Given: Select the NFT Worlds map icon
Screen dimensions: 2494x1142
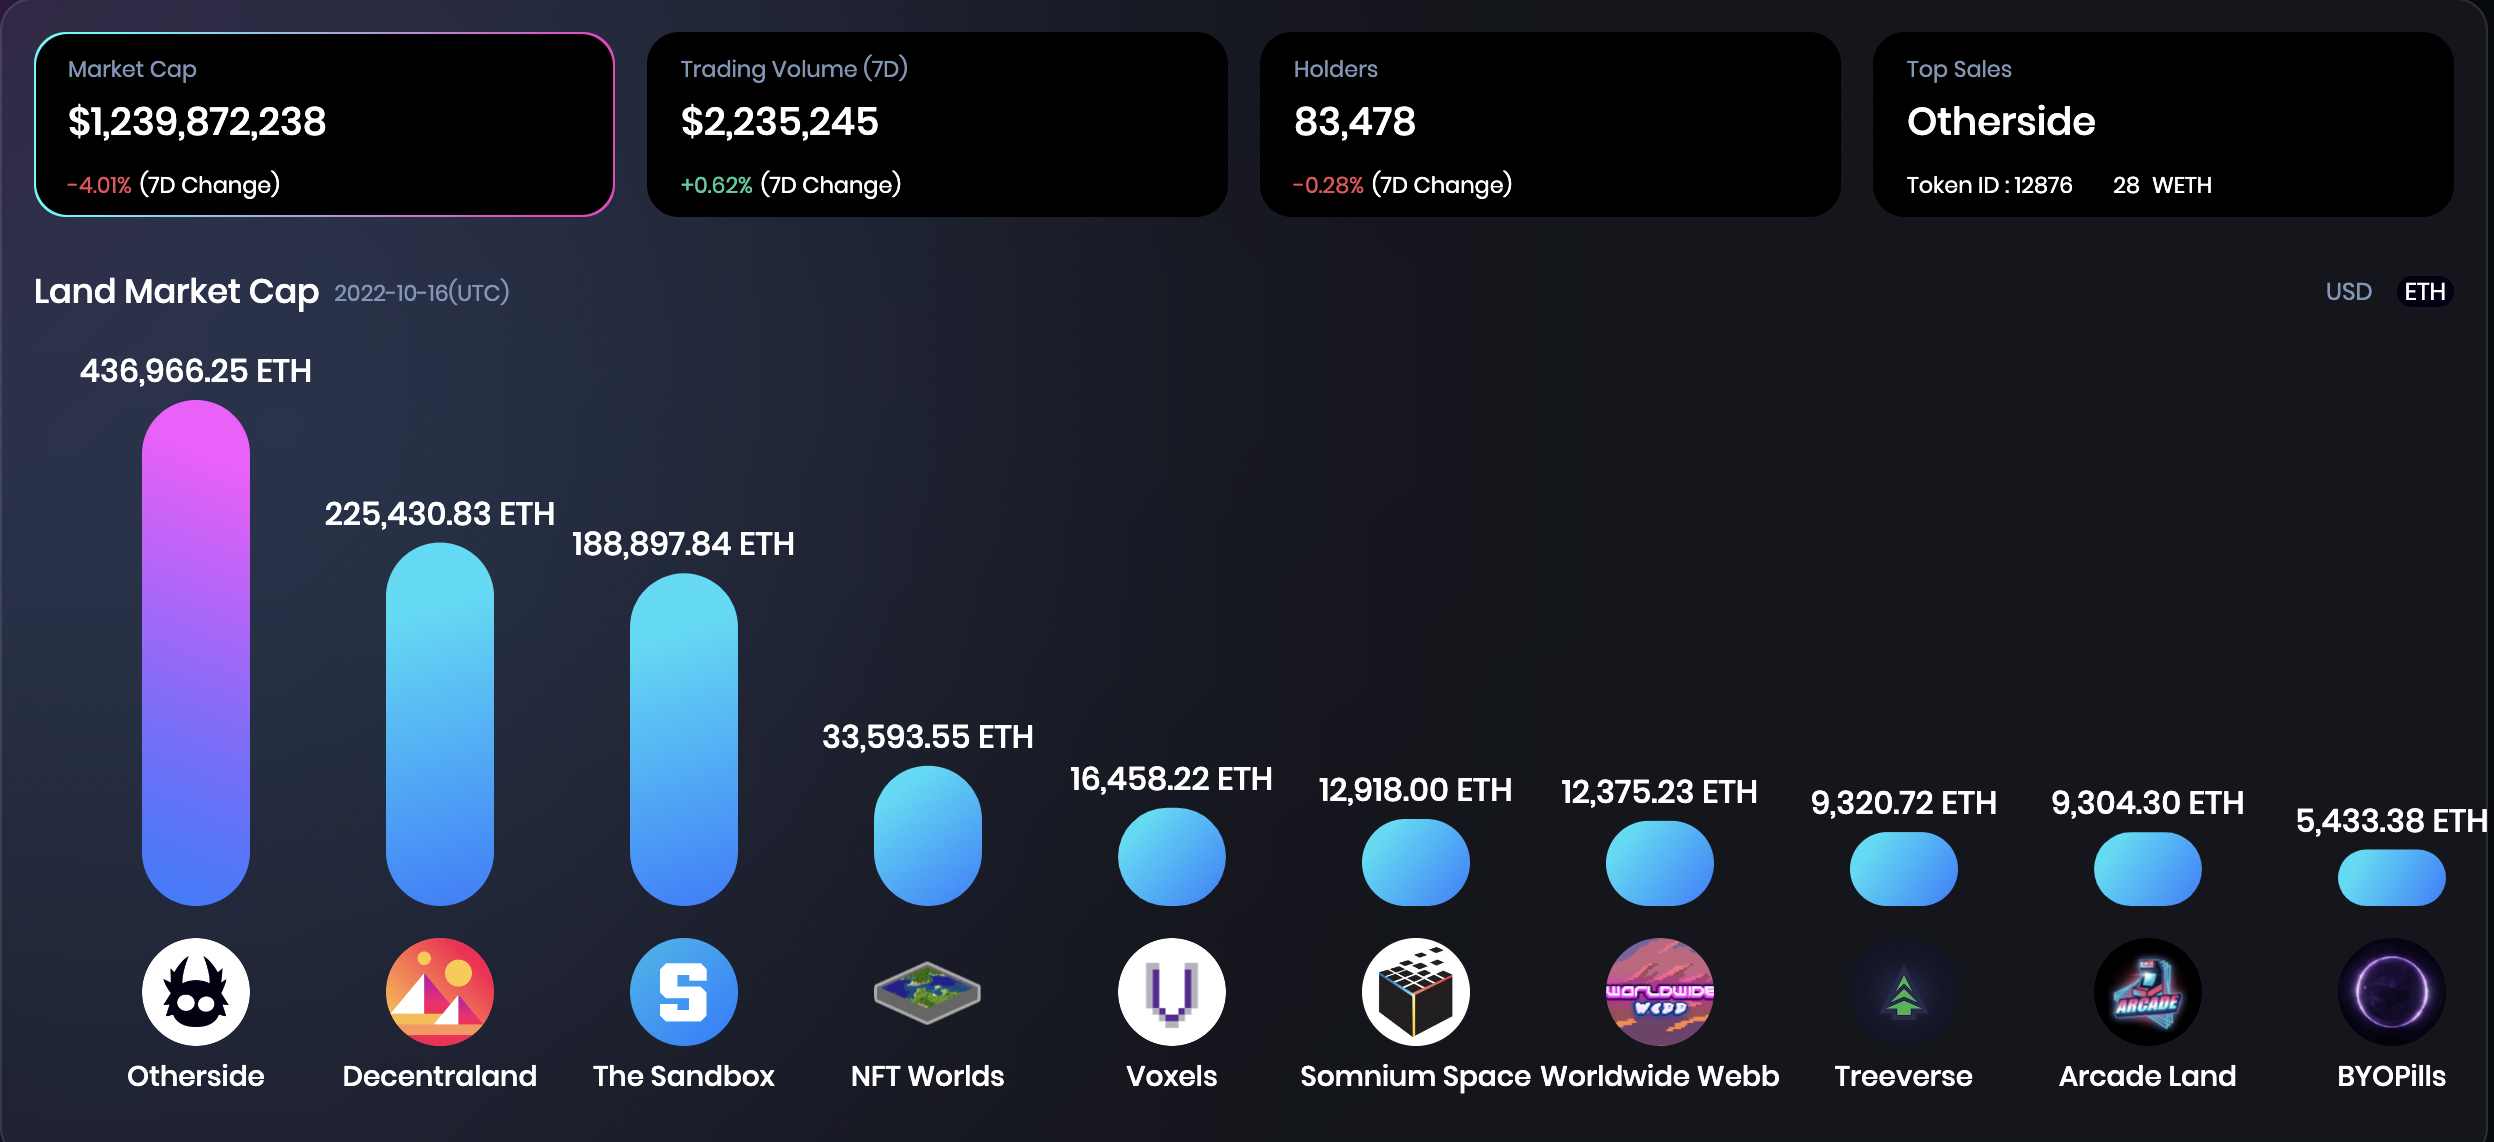Looking at the screenshot, I should pos(928,992).
